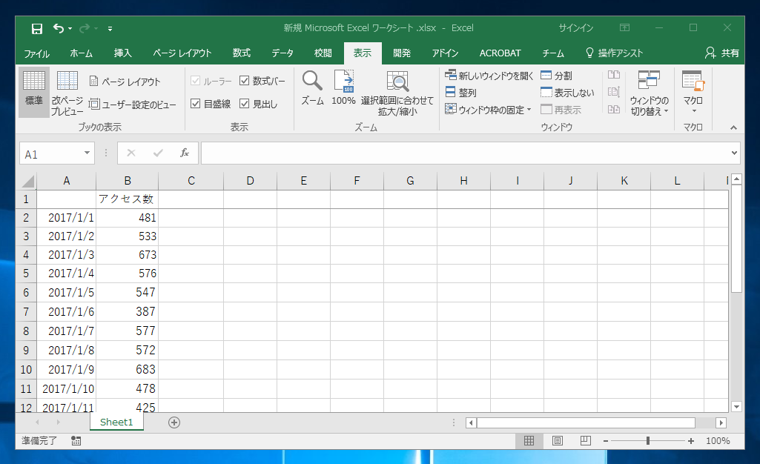760x464 pixels.
Task: Click the insert function fx icon
Action: [185, 153]
